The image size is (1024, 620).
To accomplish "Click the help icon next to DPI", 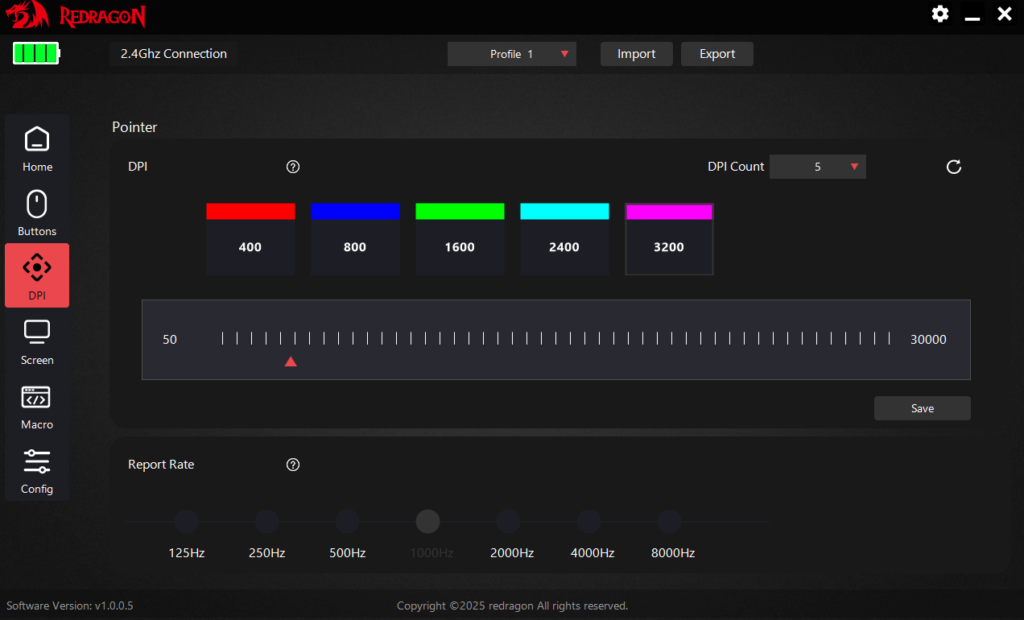I will point(293,167).
